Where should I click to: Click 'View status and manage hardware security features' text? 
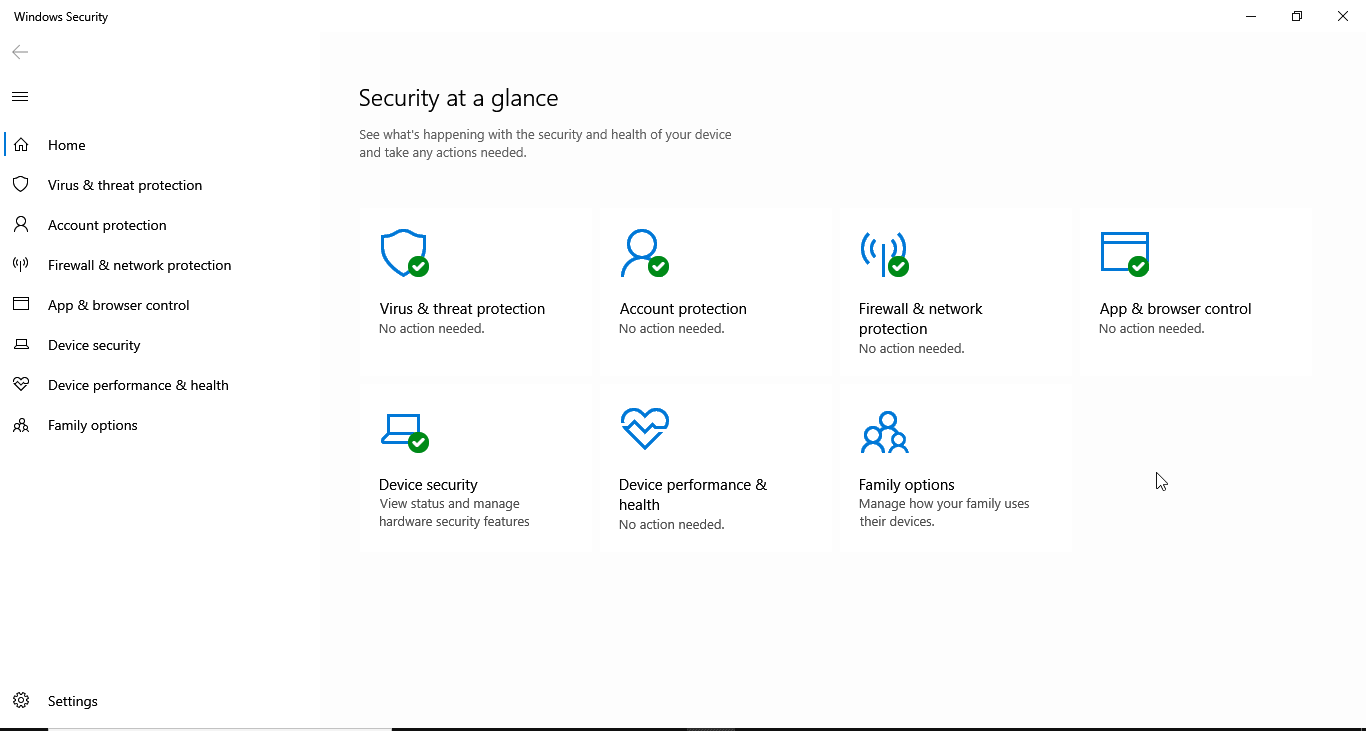tap(454, 513)
